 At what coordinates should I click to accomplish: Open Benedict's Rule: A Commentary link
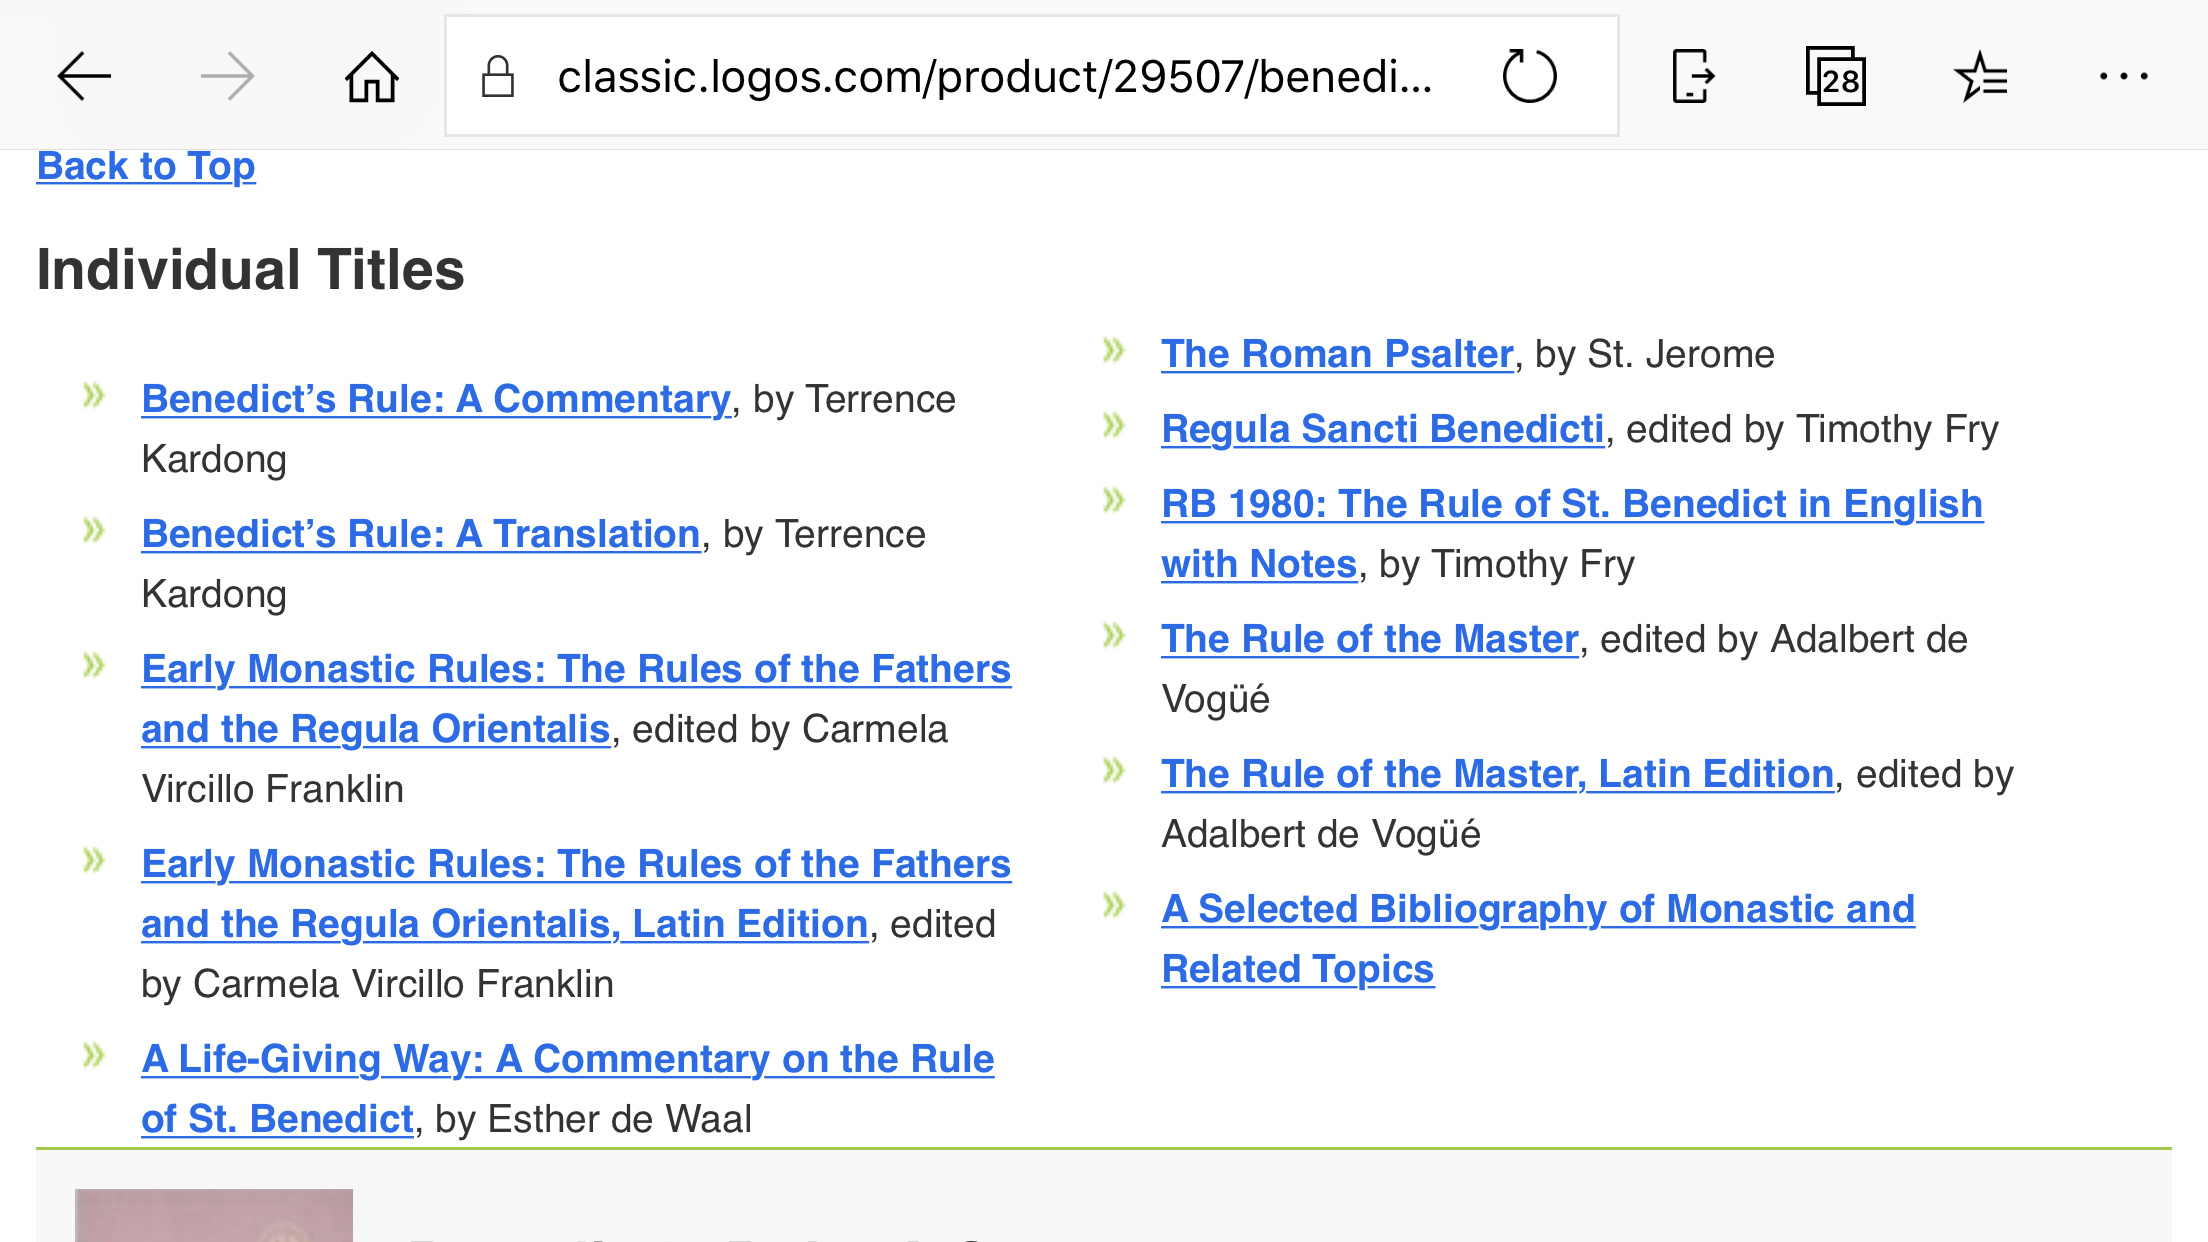pyautogui.click(x=436, y=399)
